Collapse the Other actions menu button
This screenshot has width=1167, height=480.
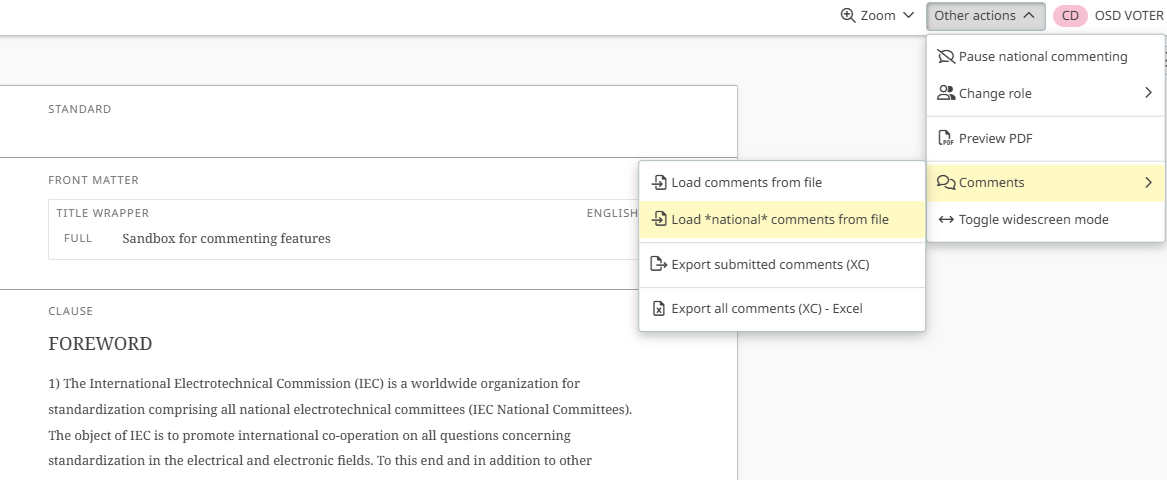[x=985, y=16]
